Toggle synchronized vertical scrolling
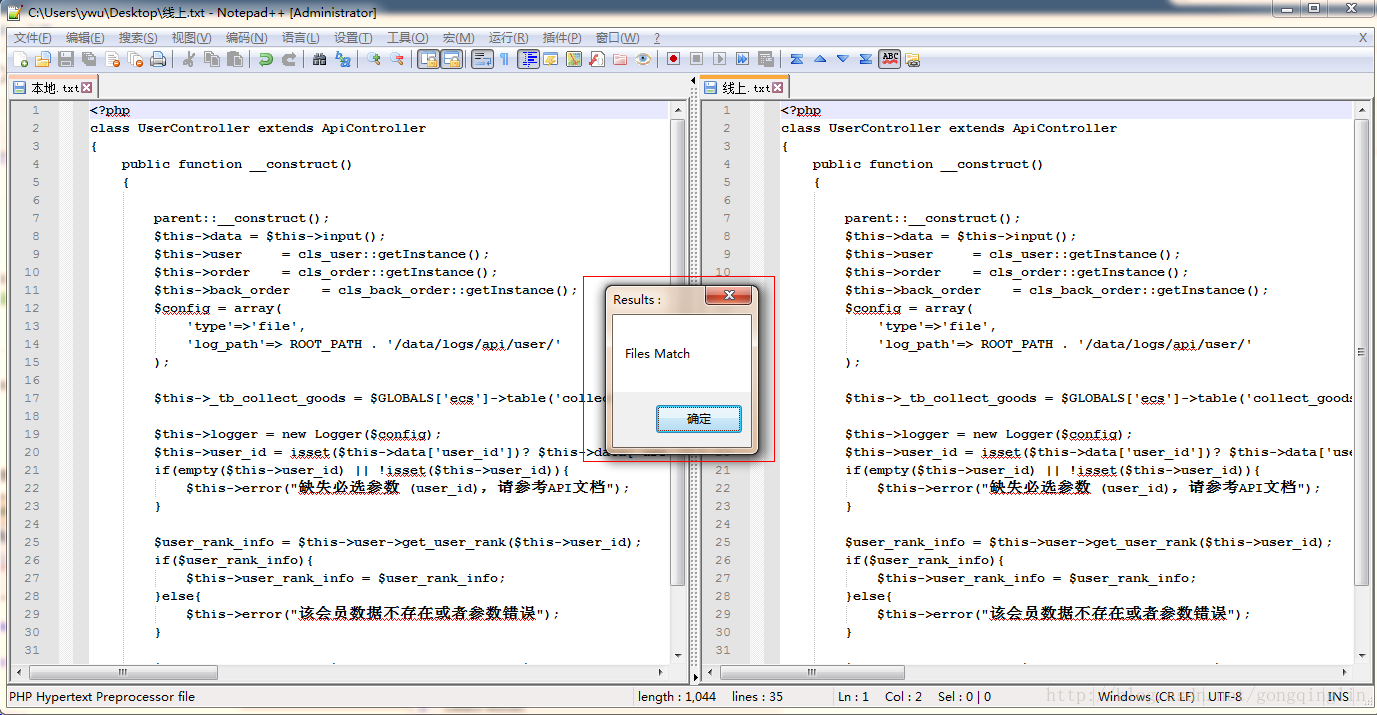The width and height of the screenshot is (1377, 715). (x=428, y=59)
